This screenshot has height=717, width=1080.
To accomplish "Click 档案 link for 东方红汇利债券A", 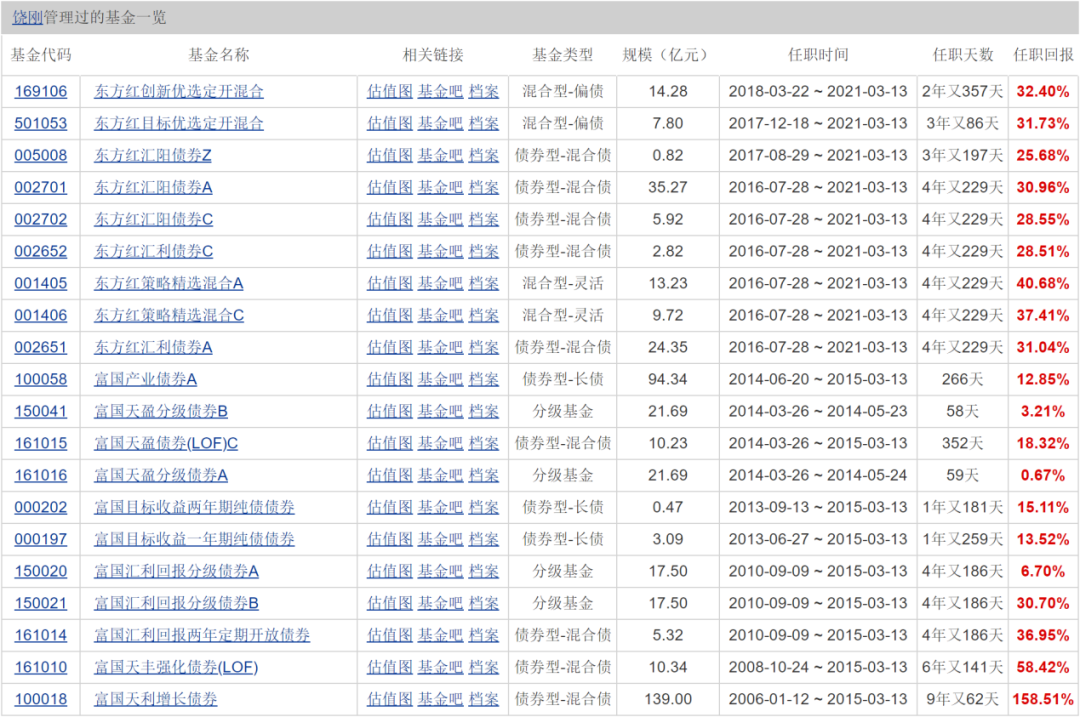I will pyautogui.click(x=484, y=347).
